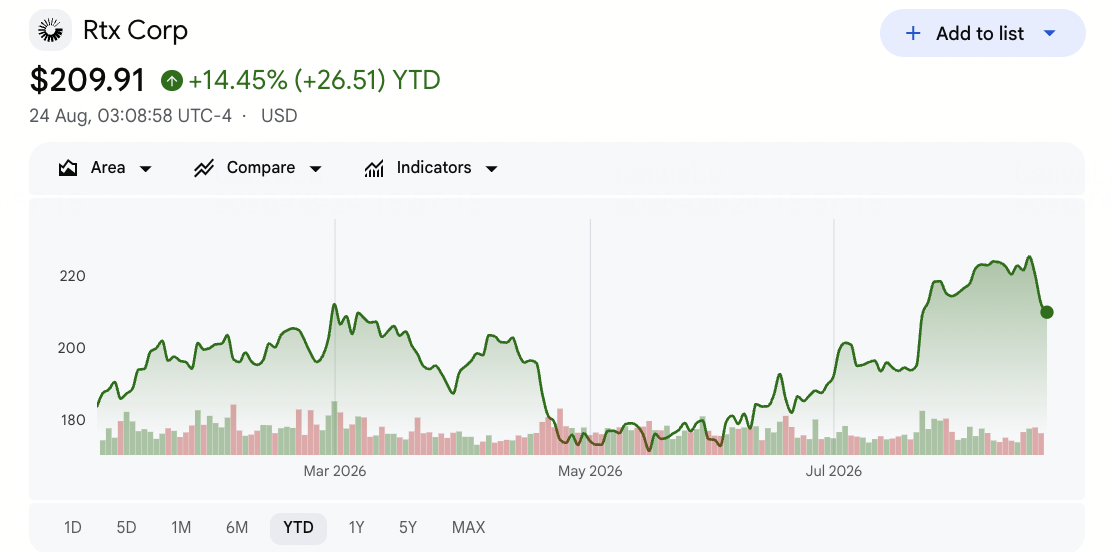1112x552 pixels.
Task: Click the Rtx Corp company logo
Action: click(50, 30)
